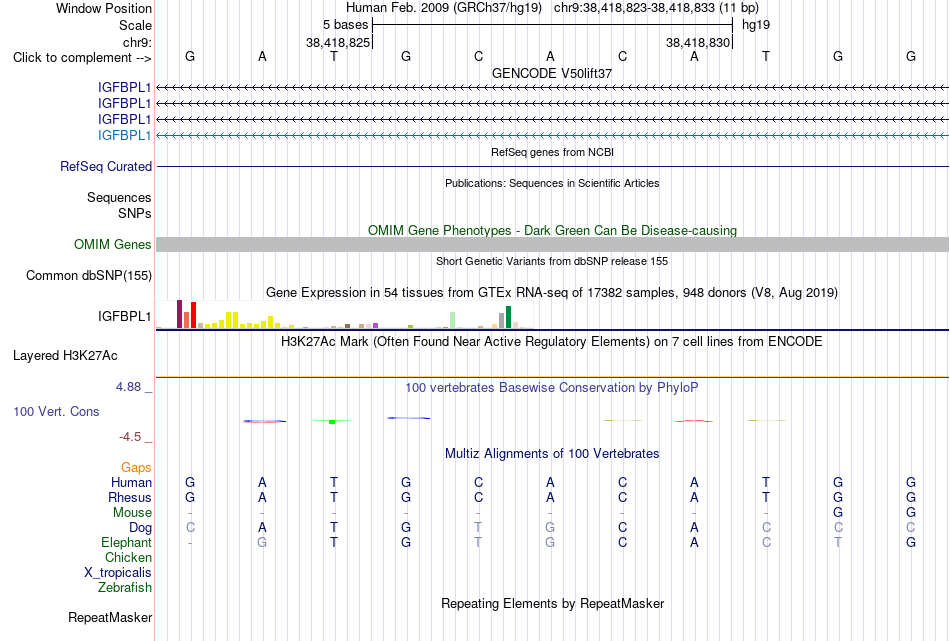The image size is (950, 641).
Task: Click the OMIM Gene Phenotypes green title
Action: [x=552, y=230]
